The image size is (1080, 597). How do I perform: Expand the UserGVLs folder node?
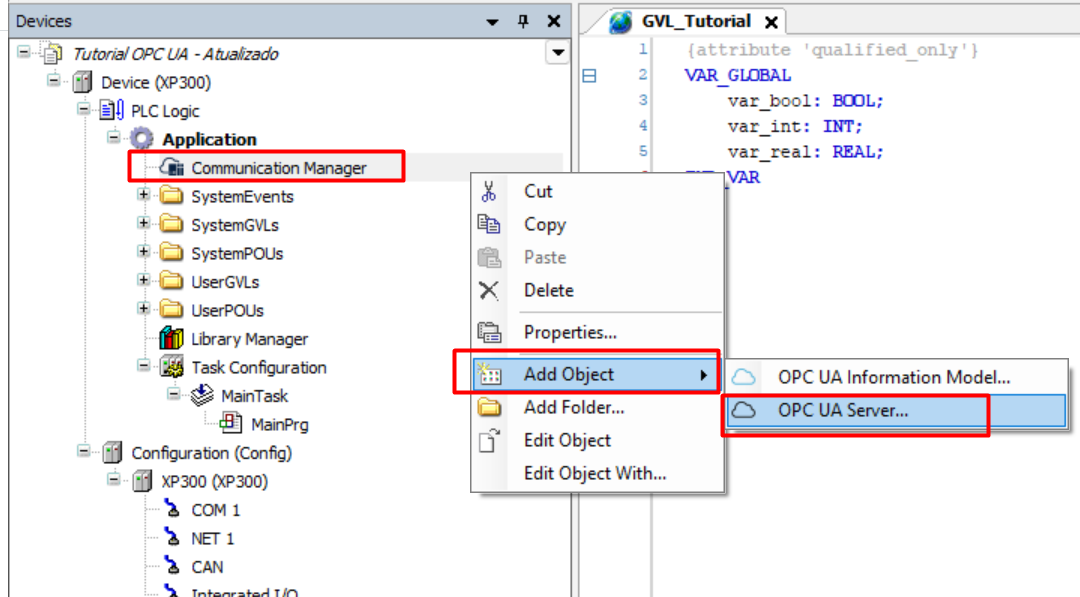pos(143,282)
